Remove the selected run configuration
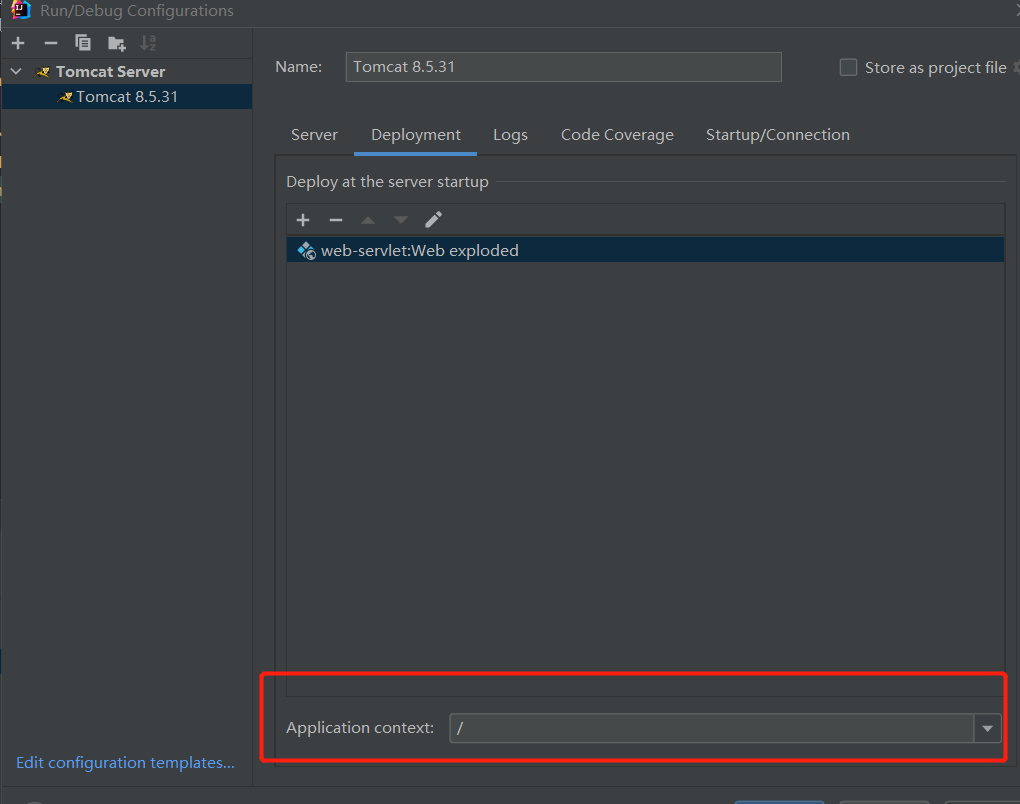The width and height of the screenshot is (1020, 804). click(x=51, y=43)
